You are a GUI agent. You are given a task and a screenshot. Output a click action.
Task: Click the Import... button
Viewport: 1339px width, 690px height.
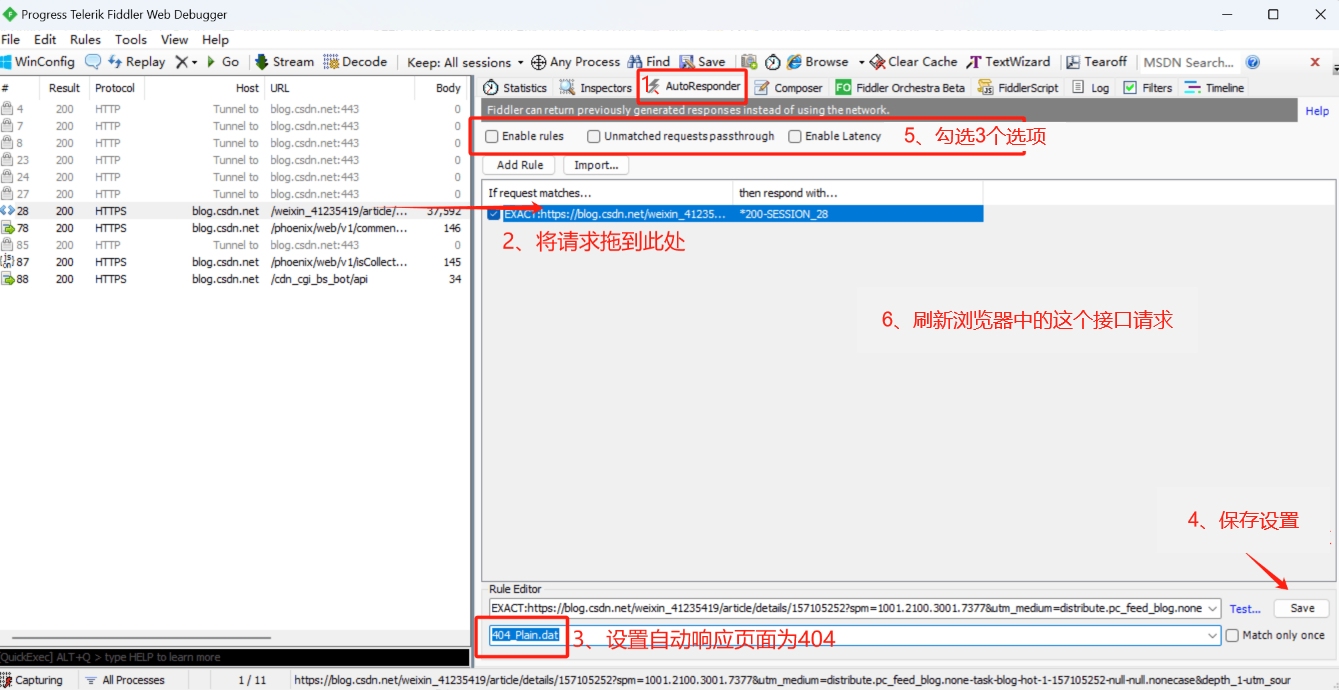pyautogui.click(x=596, y=165)
